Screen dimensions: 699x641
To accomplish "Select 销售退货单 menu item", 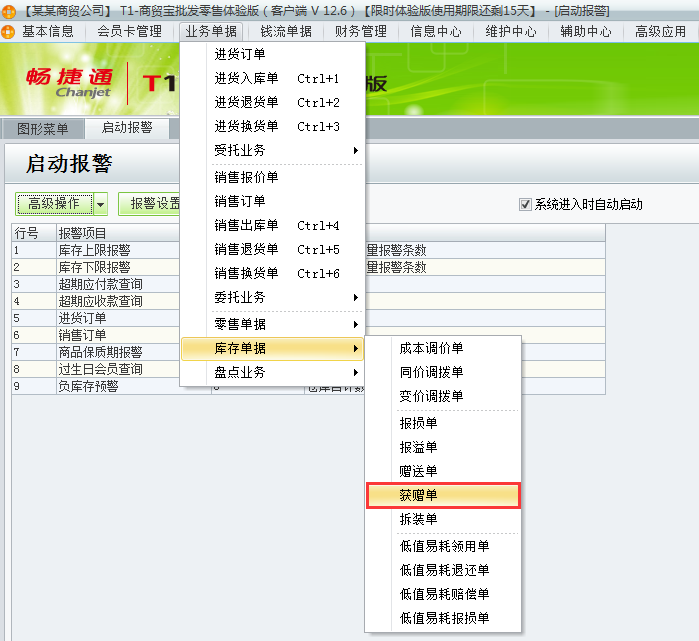I will click(x=273, y=250).
